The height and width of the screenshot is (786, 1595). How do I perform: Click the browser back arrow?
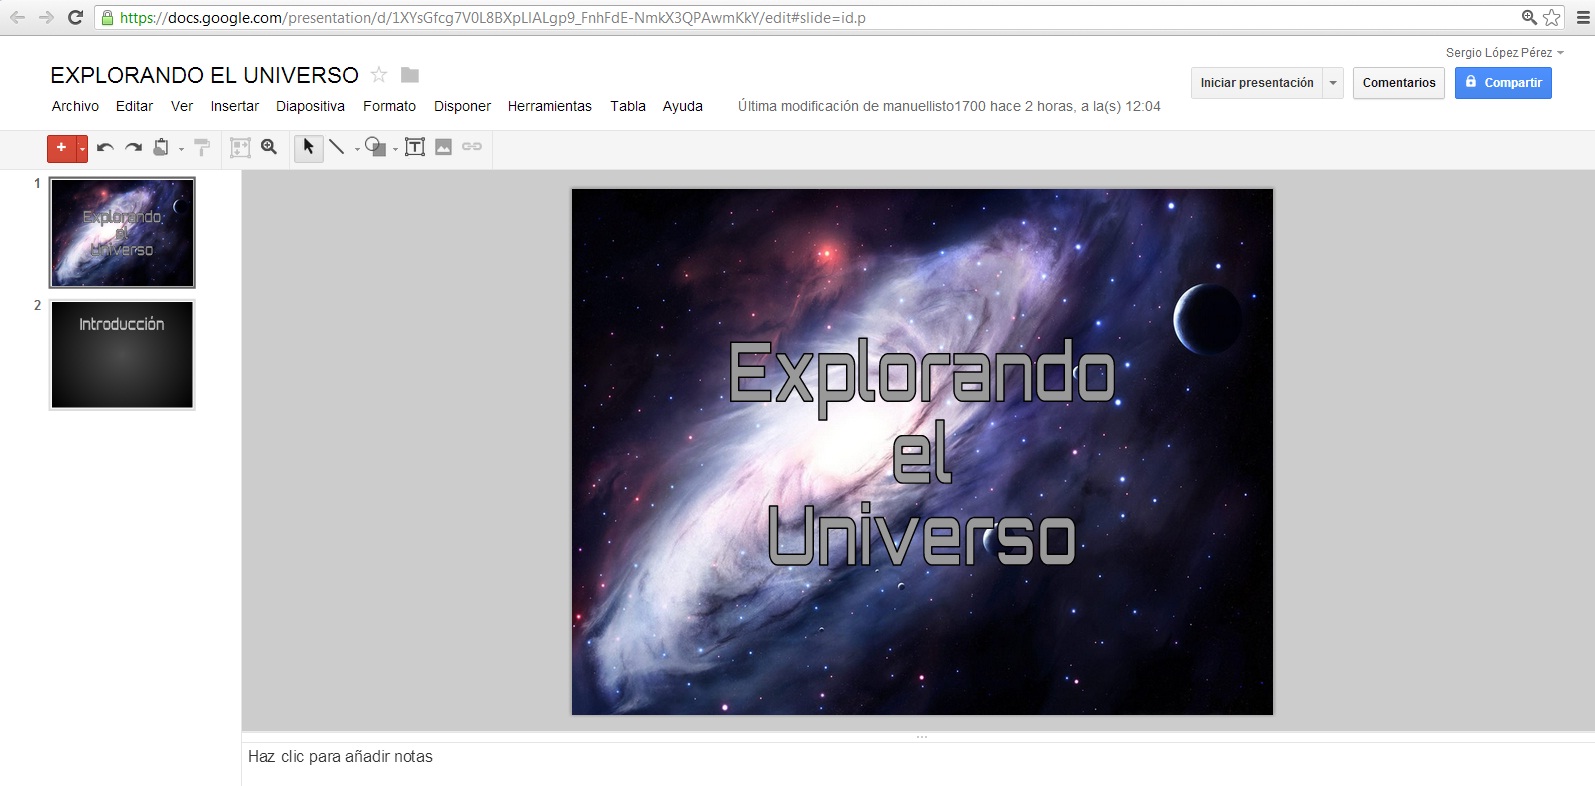click(x=18, y=17)
